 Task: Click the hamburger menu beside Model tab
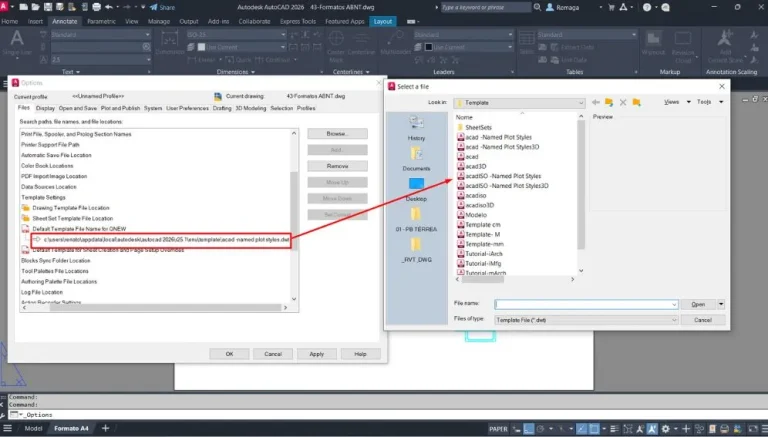pyautogui.click(x=7, y=428)
